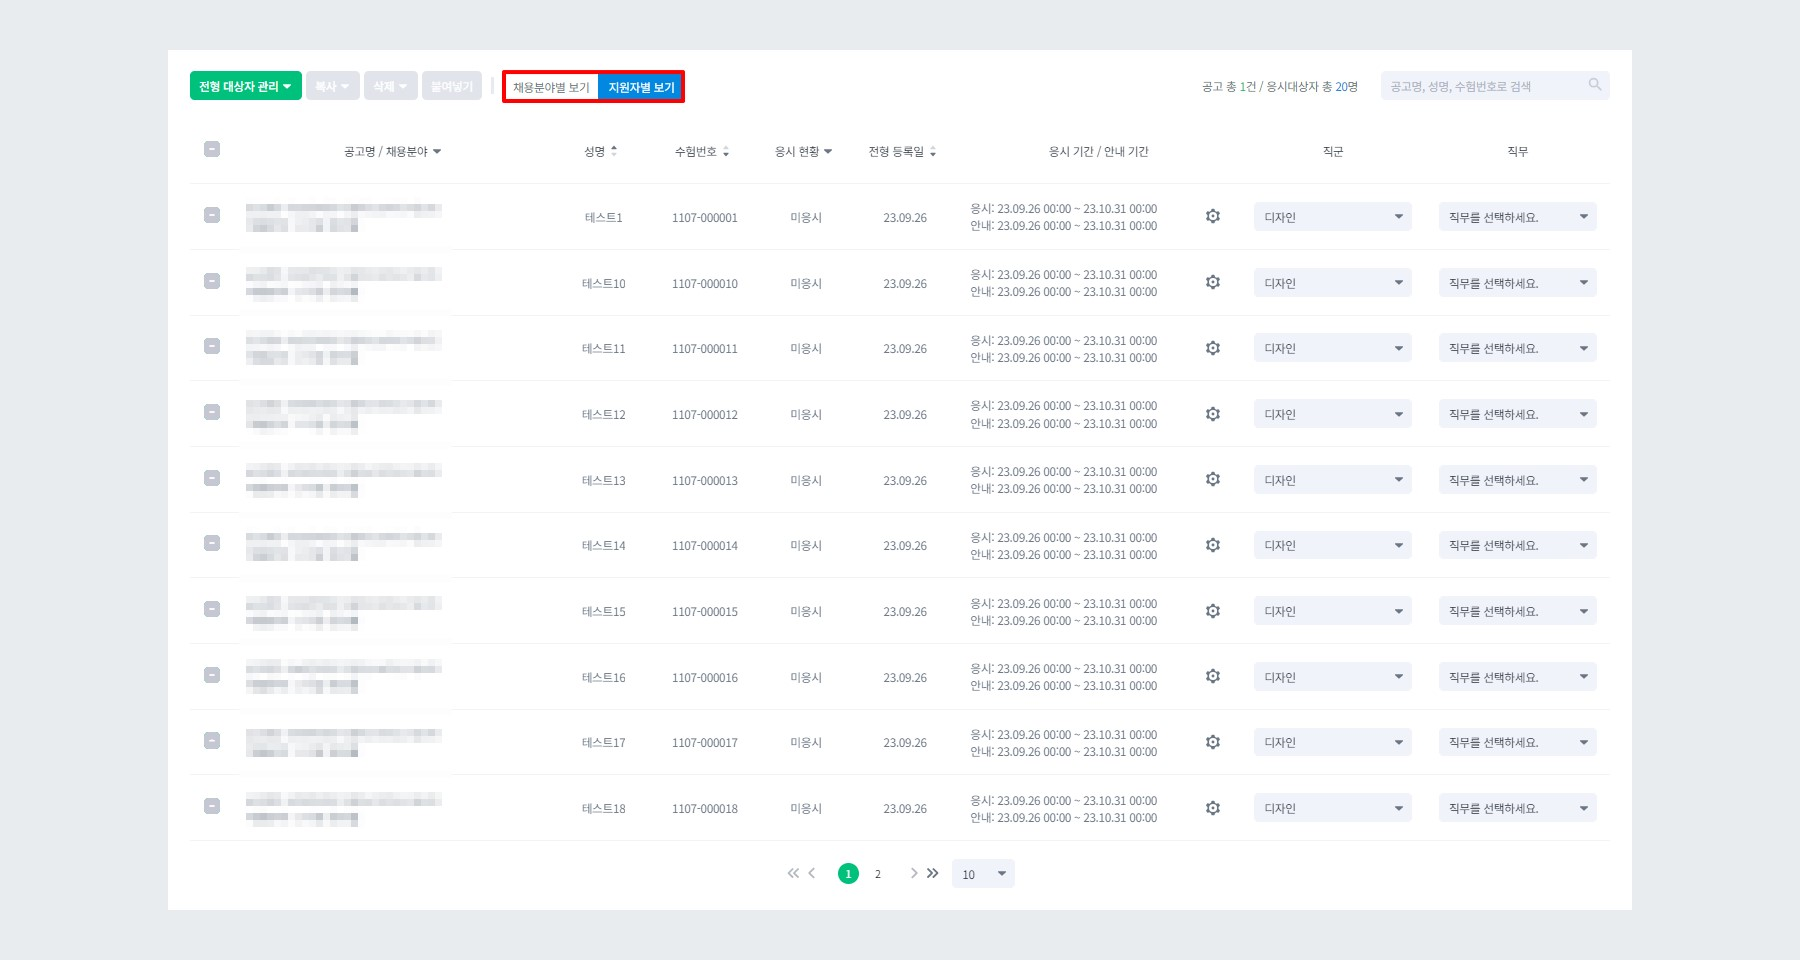The width and height of the screenshot is (1800, 960).
Task: Toggle checkbox for 테스트18 row
Action: point(212,806)
